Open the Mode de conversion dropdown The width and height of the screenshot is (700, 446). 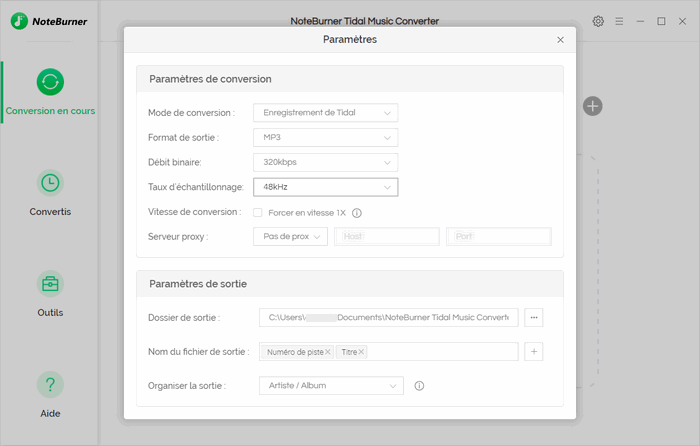pyautogui.click(x=325, y=113)
